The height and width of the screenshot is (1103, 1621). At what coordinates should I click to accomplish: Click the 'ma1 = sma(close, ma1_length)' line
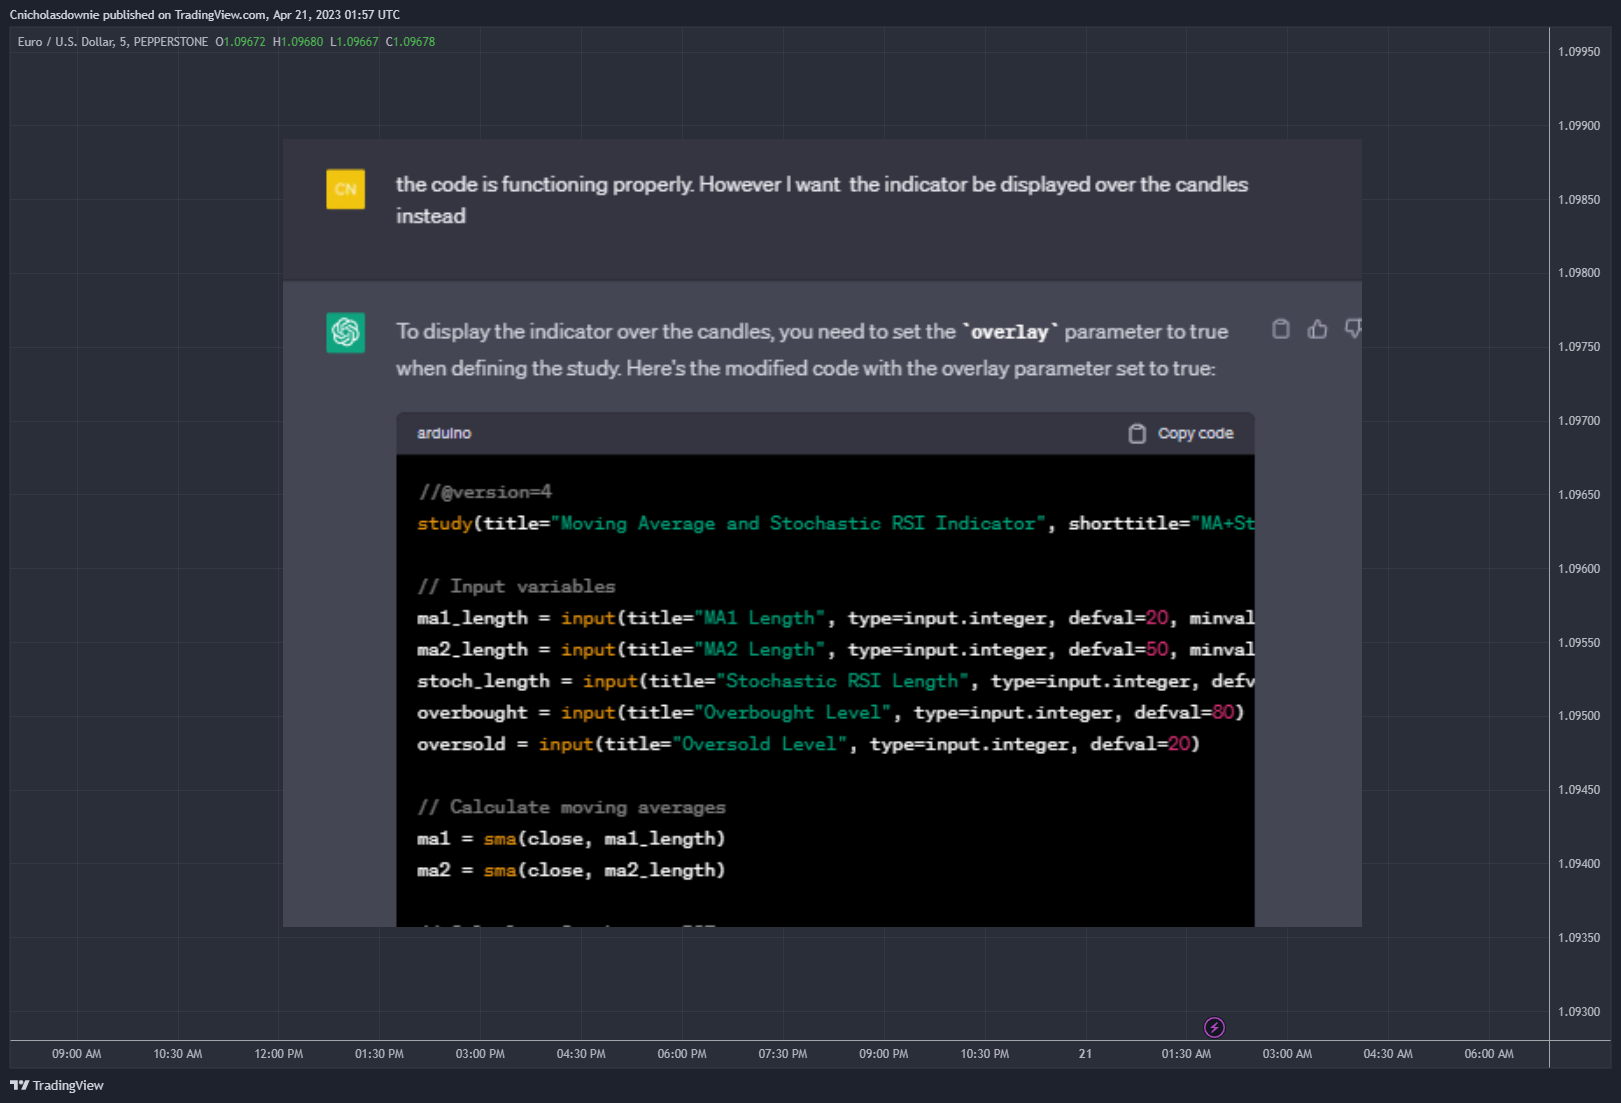click(571, 839)
